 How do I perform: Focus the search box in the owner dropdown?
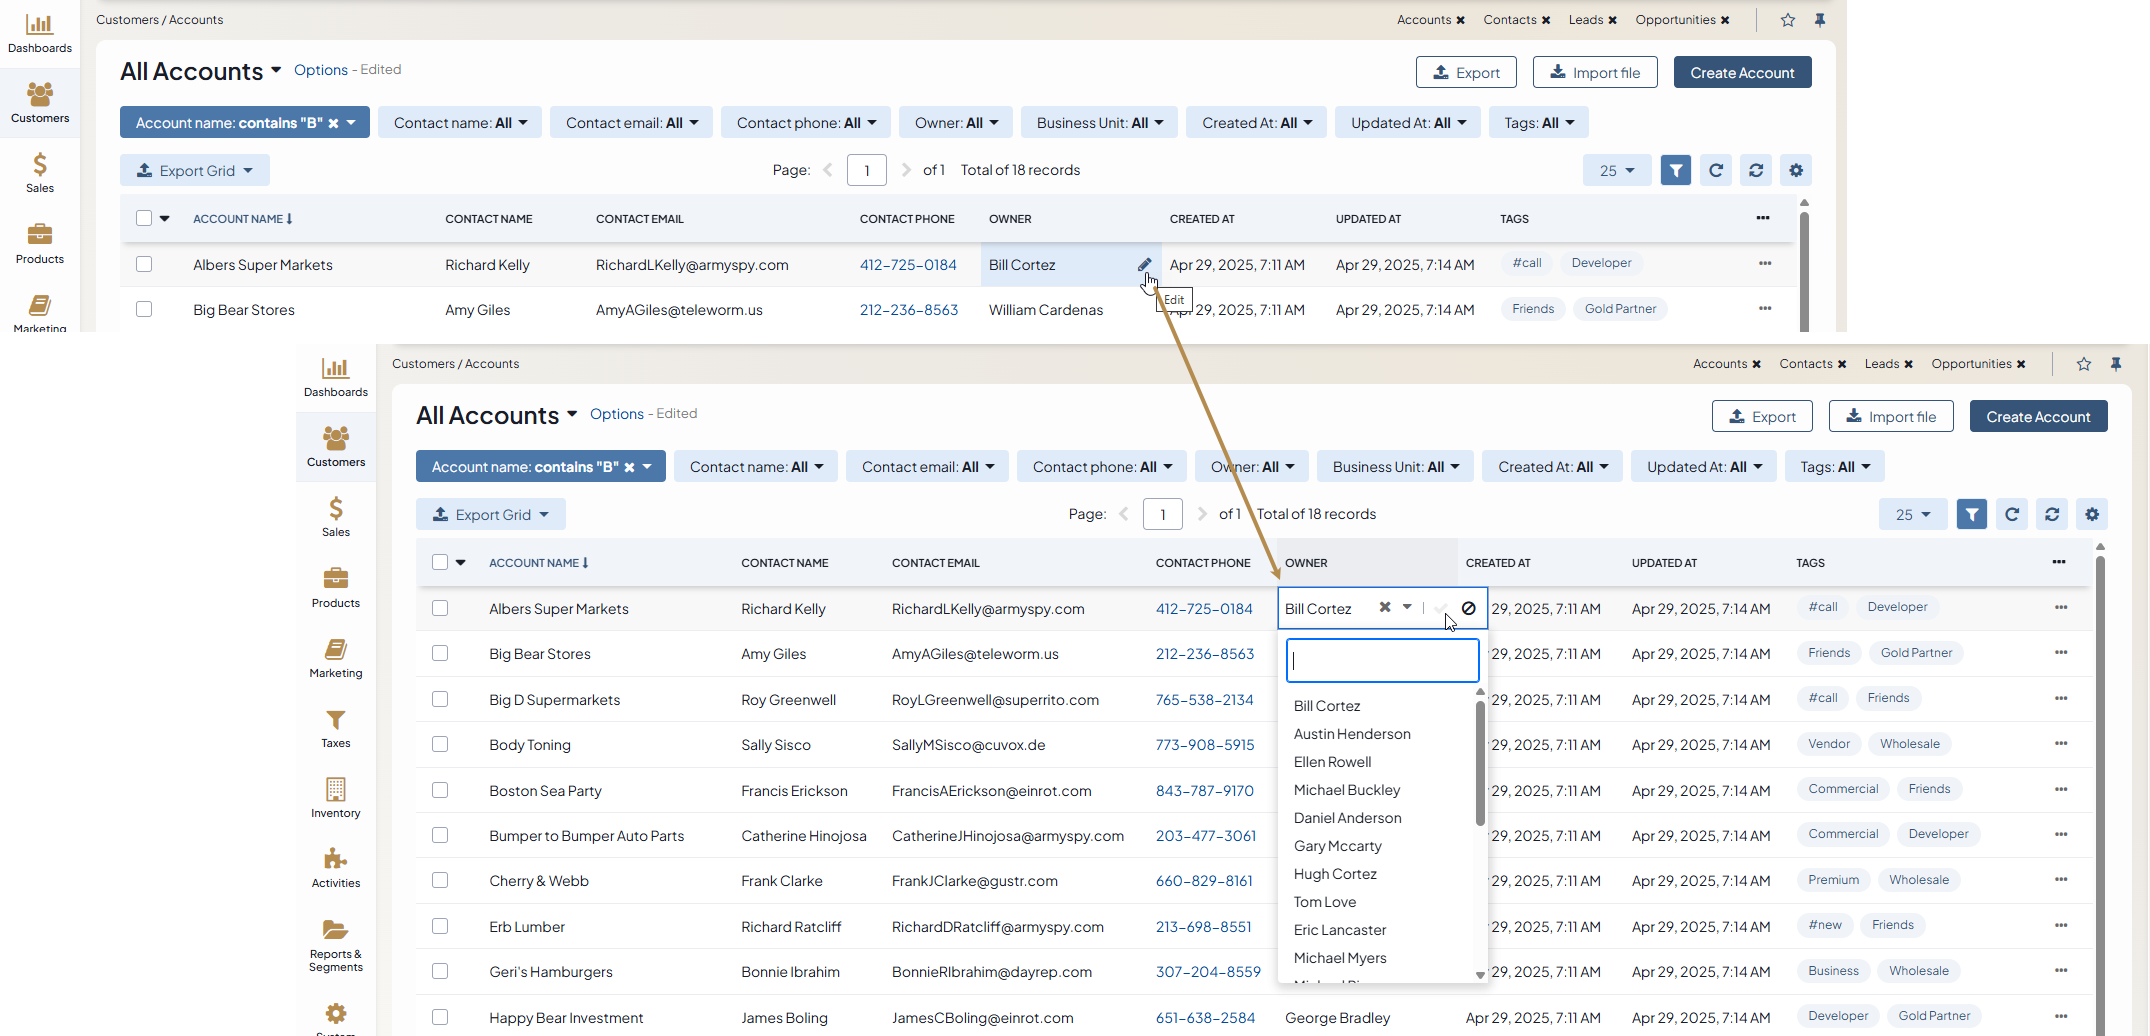(1382, 661)
